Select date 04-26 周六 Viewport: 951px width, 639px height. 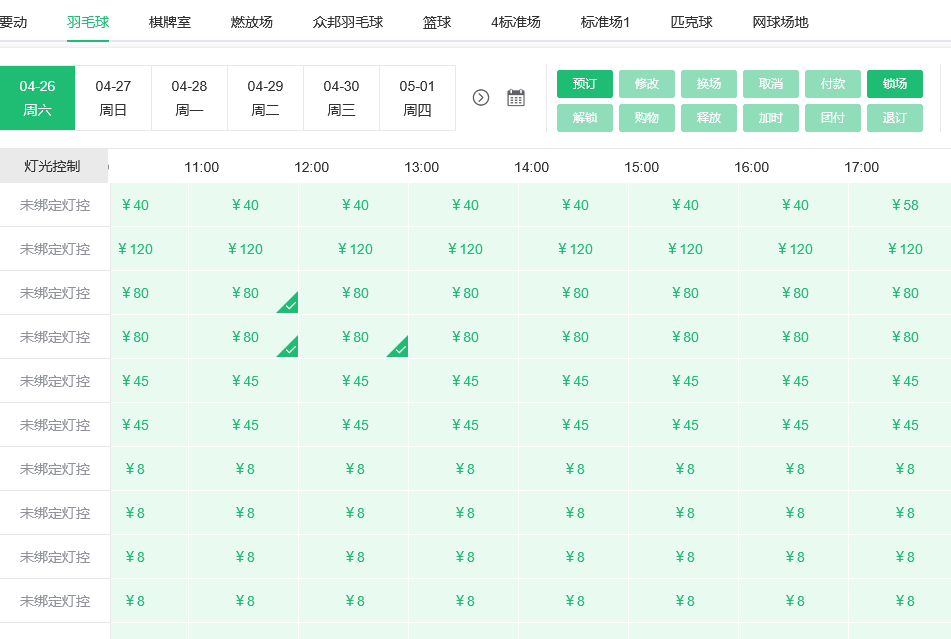click(x=37, y=98)
